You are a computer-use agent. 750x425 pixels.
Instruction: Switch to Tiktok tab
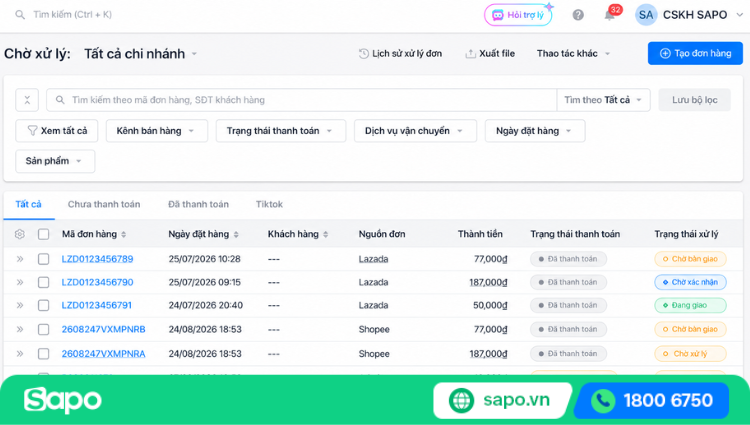(269, 204)
